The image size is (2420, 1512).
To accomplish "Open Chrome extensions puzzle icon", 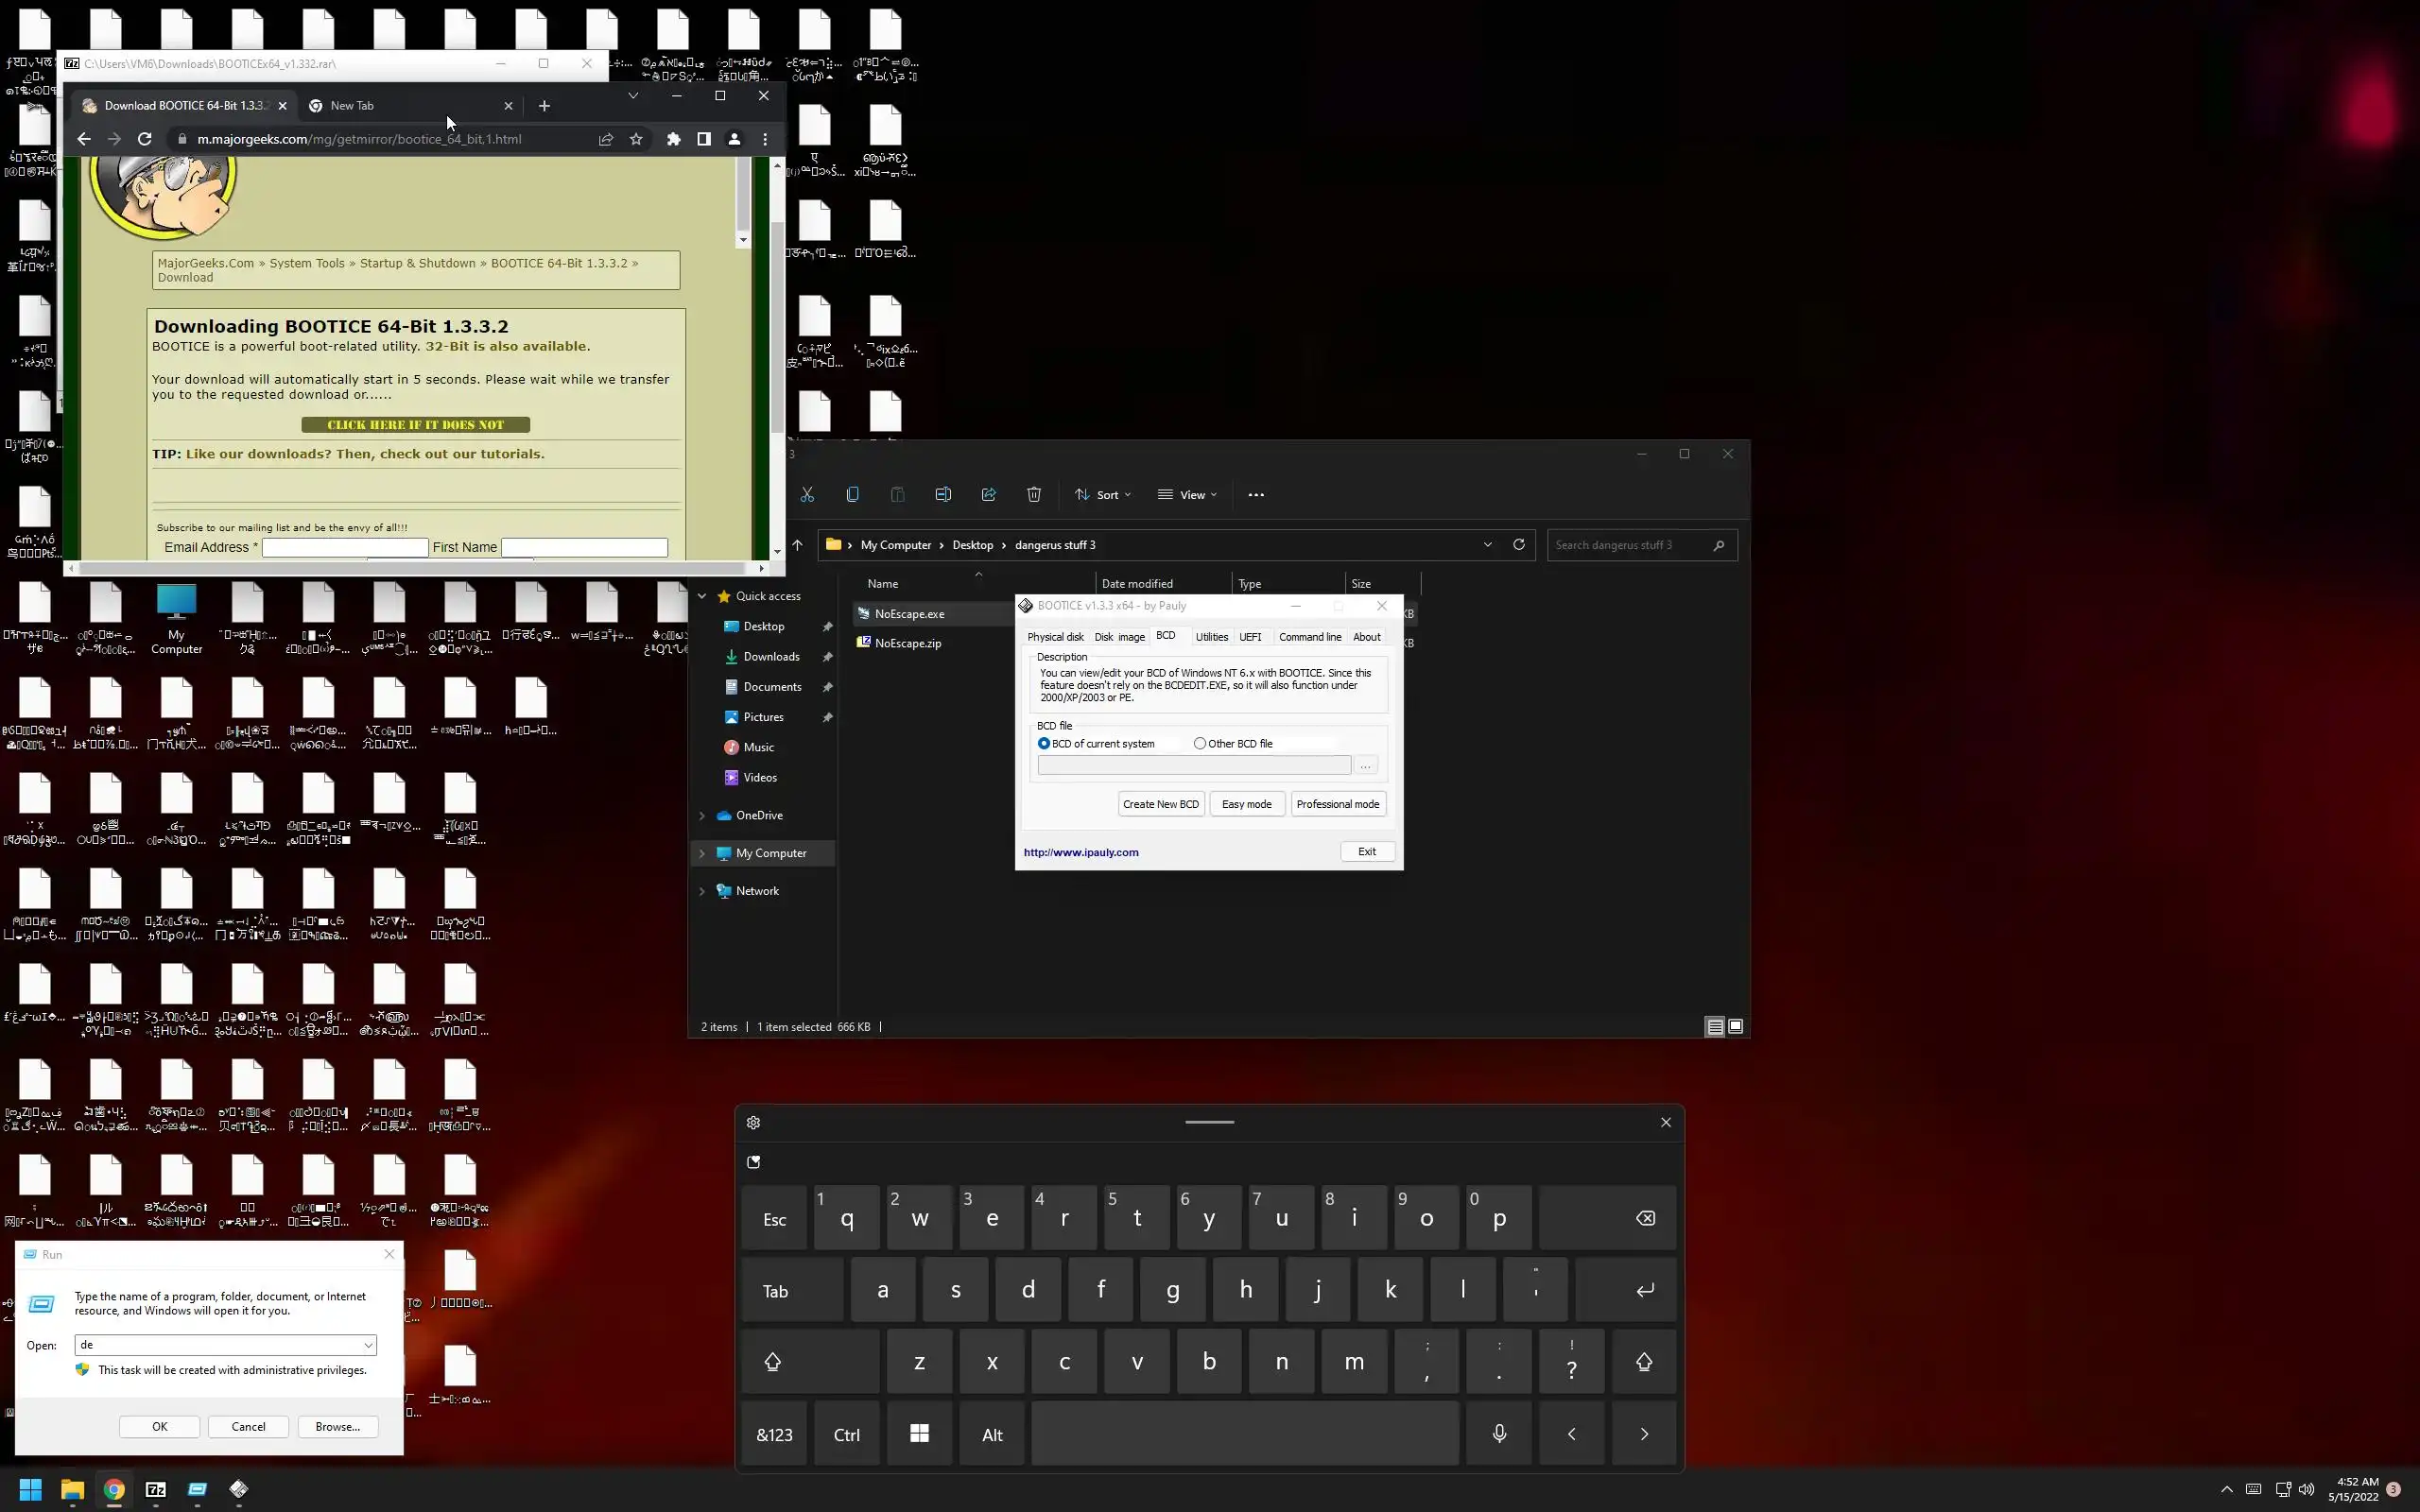I will click(673, 140).
